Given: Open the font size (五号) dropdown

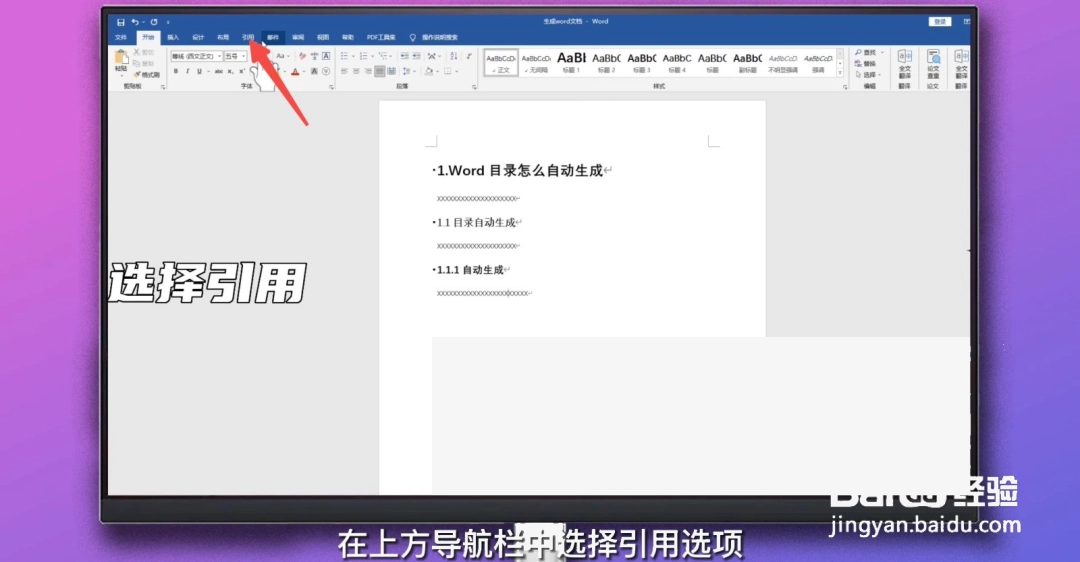Looking at the screenshot, I should click(x=236, y=56).
